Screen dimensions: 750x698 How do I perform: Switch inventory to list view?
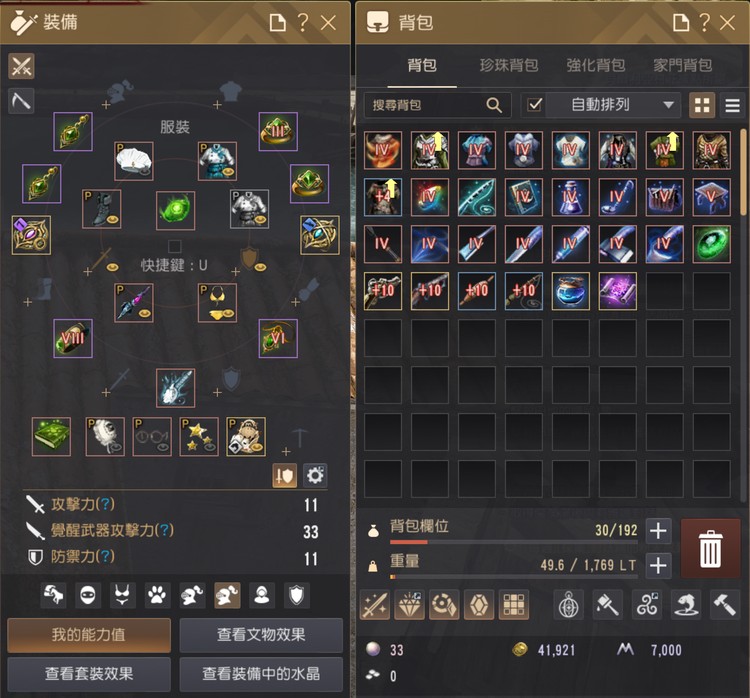[732, 105]
